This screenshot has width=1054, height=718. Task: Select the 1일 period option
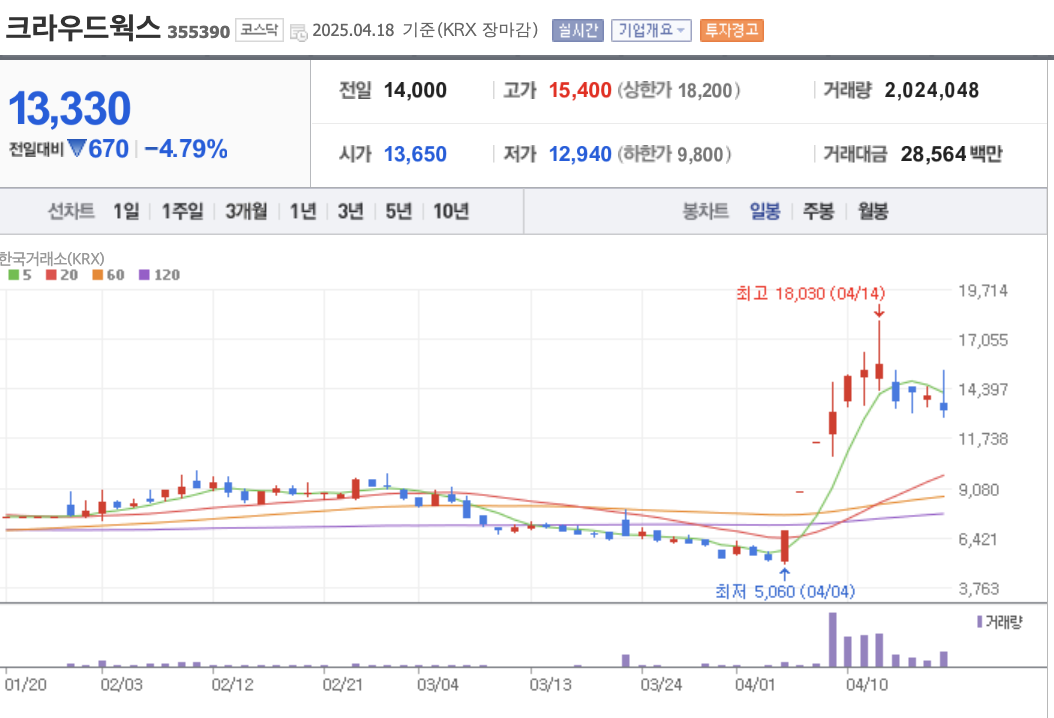pyautogui.click(x=126, y=211)
